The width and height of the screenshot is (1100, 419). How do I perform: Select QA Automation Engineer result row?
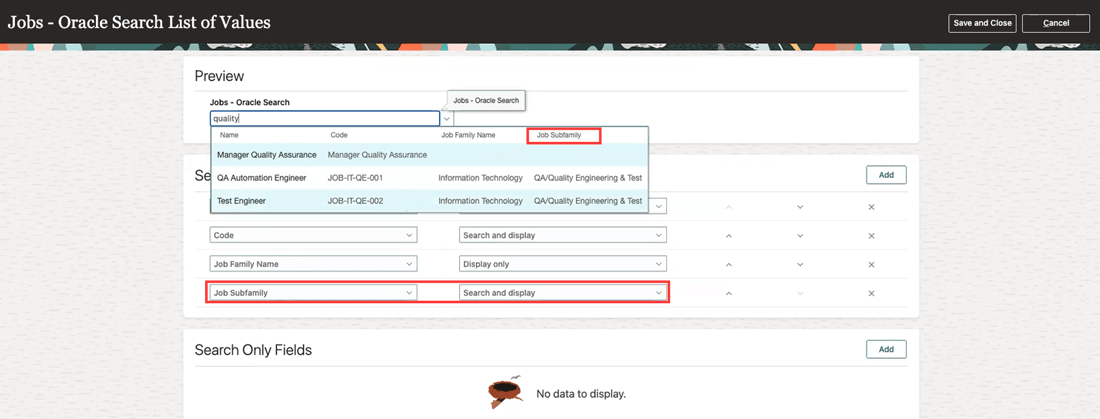pos(429,178)
